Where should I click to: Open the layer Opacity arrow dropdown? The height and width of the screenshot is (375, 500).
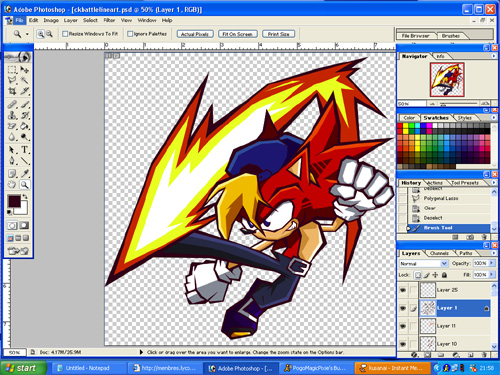(491, 263)
